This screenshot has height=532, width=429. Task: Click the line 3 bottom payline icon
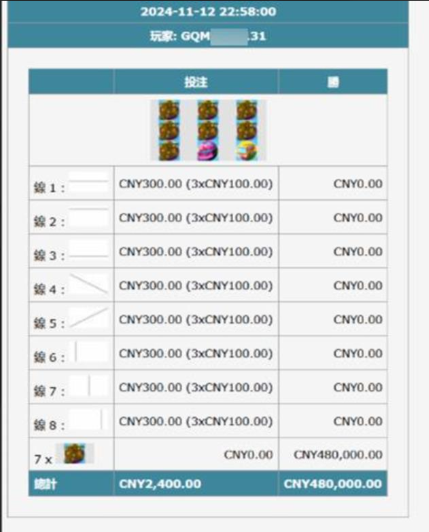(x=89, y=250)
